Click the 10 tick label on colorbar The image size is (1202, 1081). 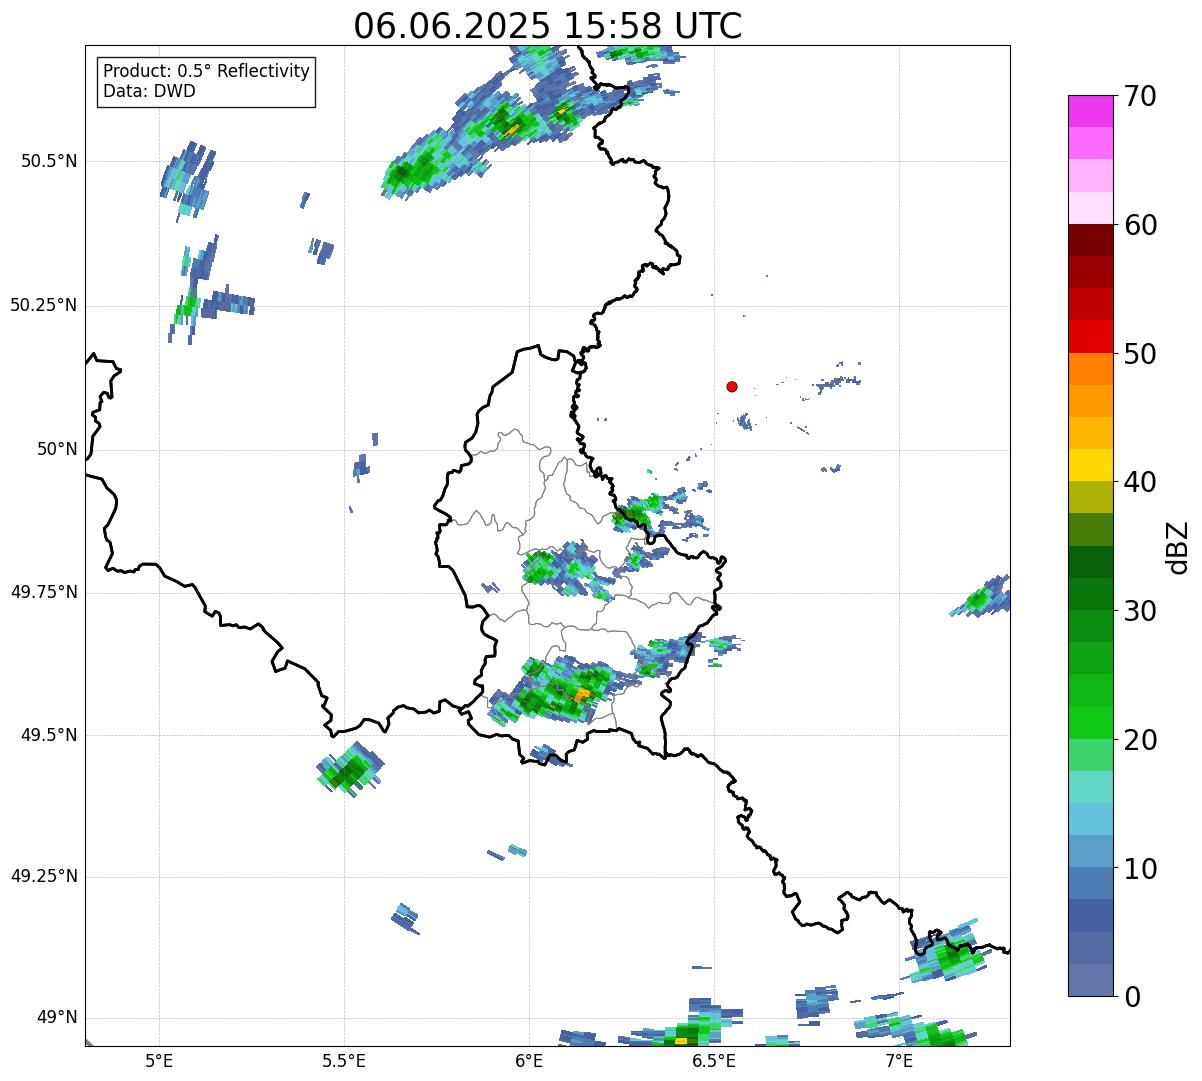pos(1140,868)
